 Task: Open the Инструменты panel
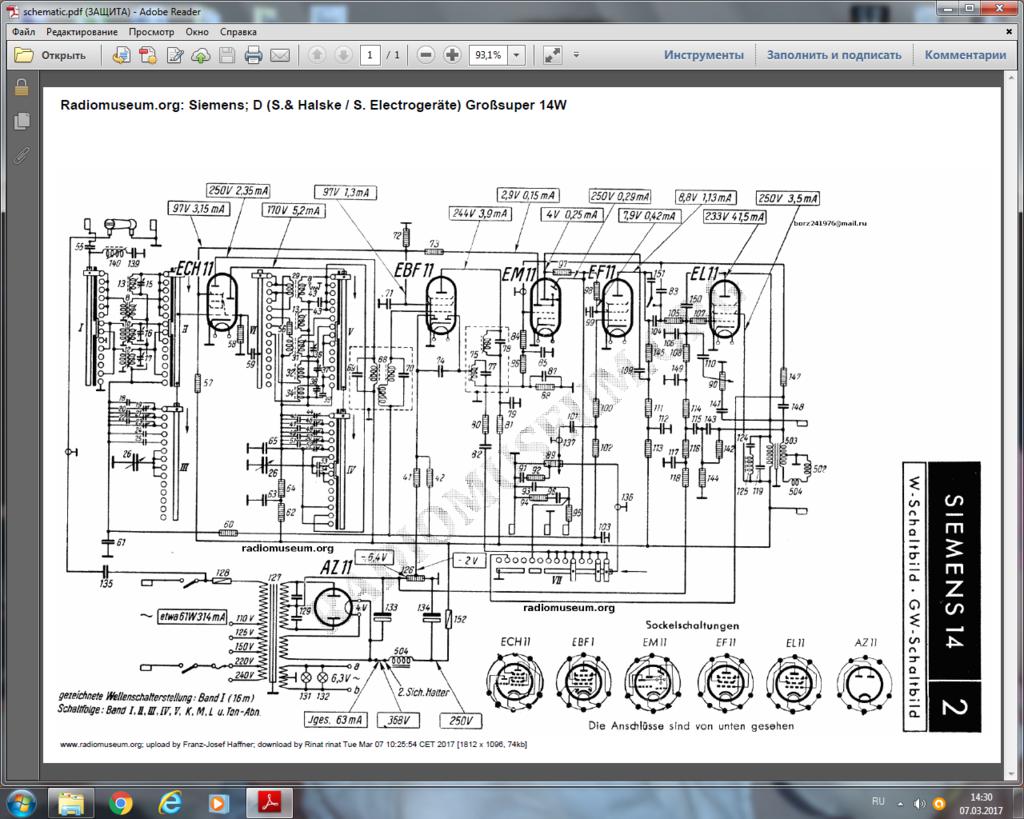[x=704, y=55]
